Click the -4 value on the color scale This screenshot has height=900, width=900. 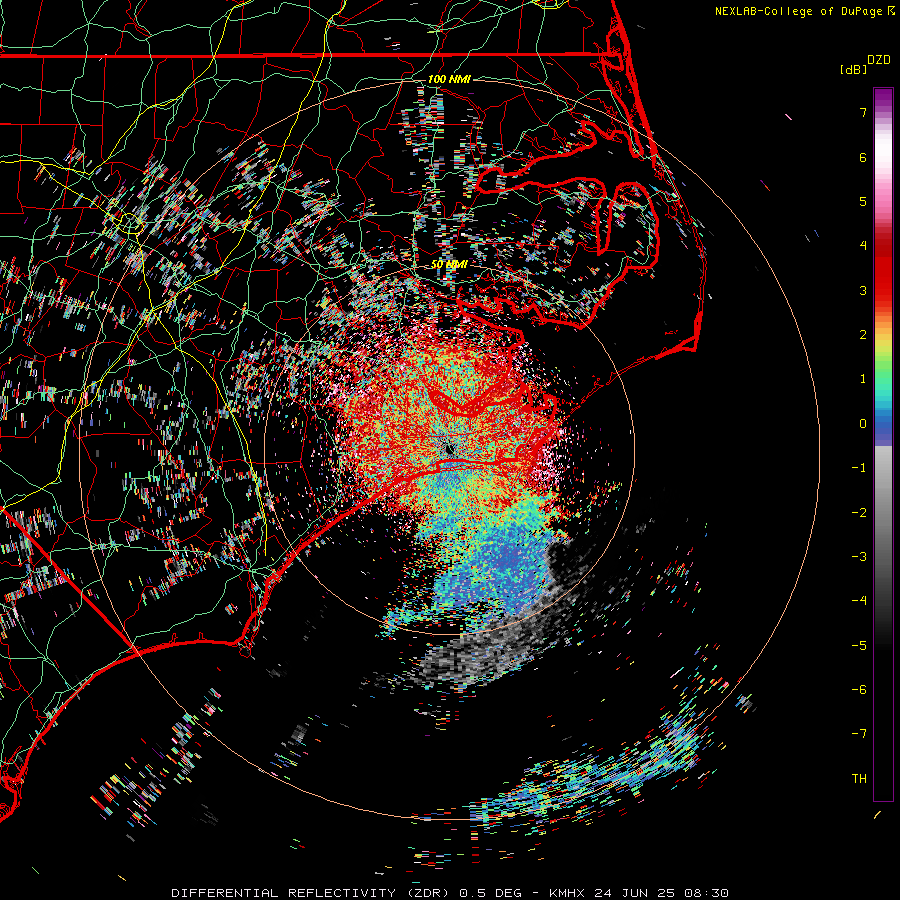(859, 601)
